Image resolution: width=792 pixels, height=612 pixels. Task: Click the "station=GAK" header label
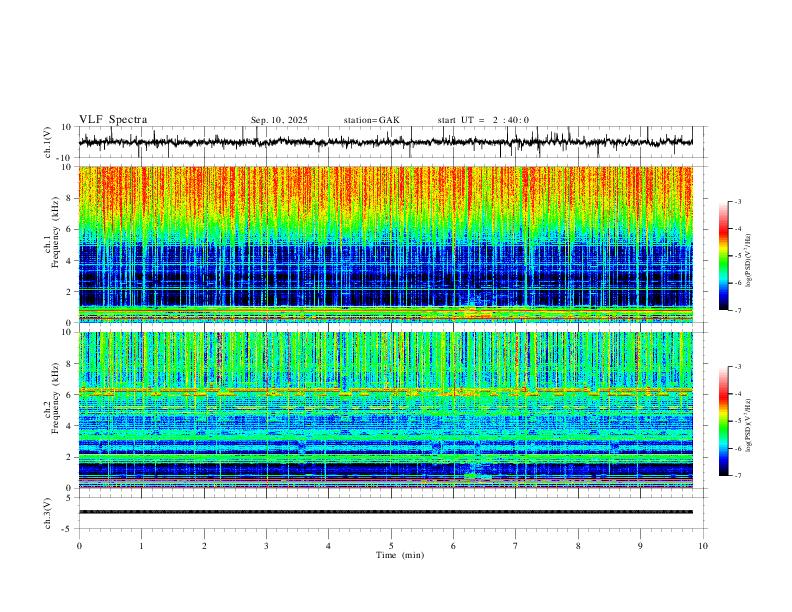(x=371, y=120)
